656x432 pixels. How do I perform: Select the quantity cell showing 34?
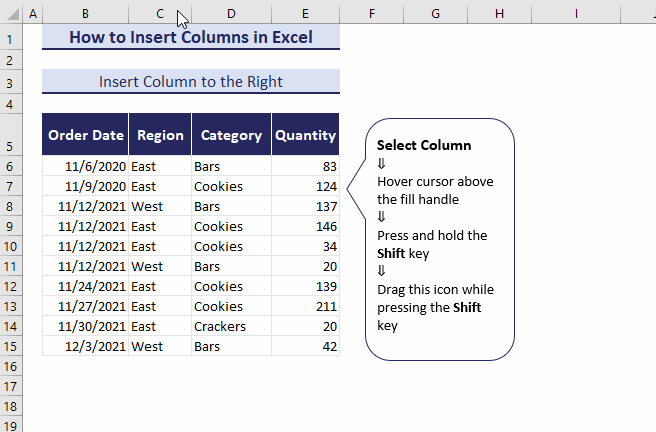click(305, 246)
